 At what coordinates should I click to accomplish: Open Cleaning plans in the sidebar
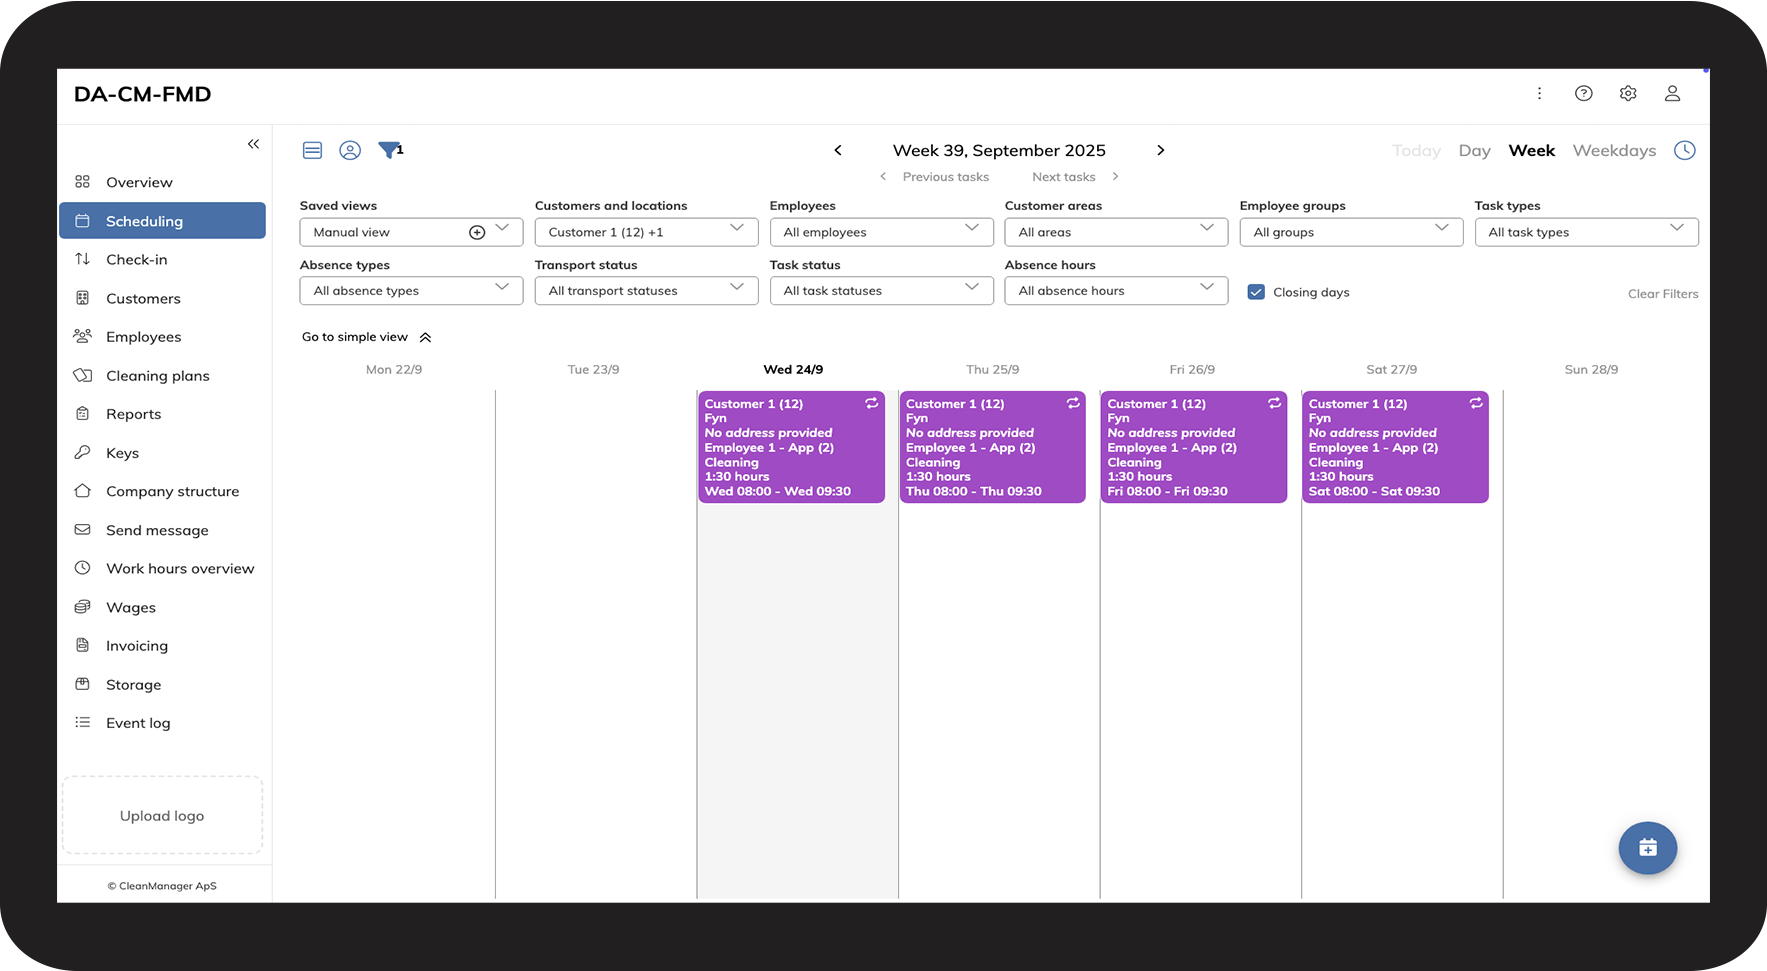point(157,376)
